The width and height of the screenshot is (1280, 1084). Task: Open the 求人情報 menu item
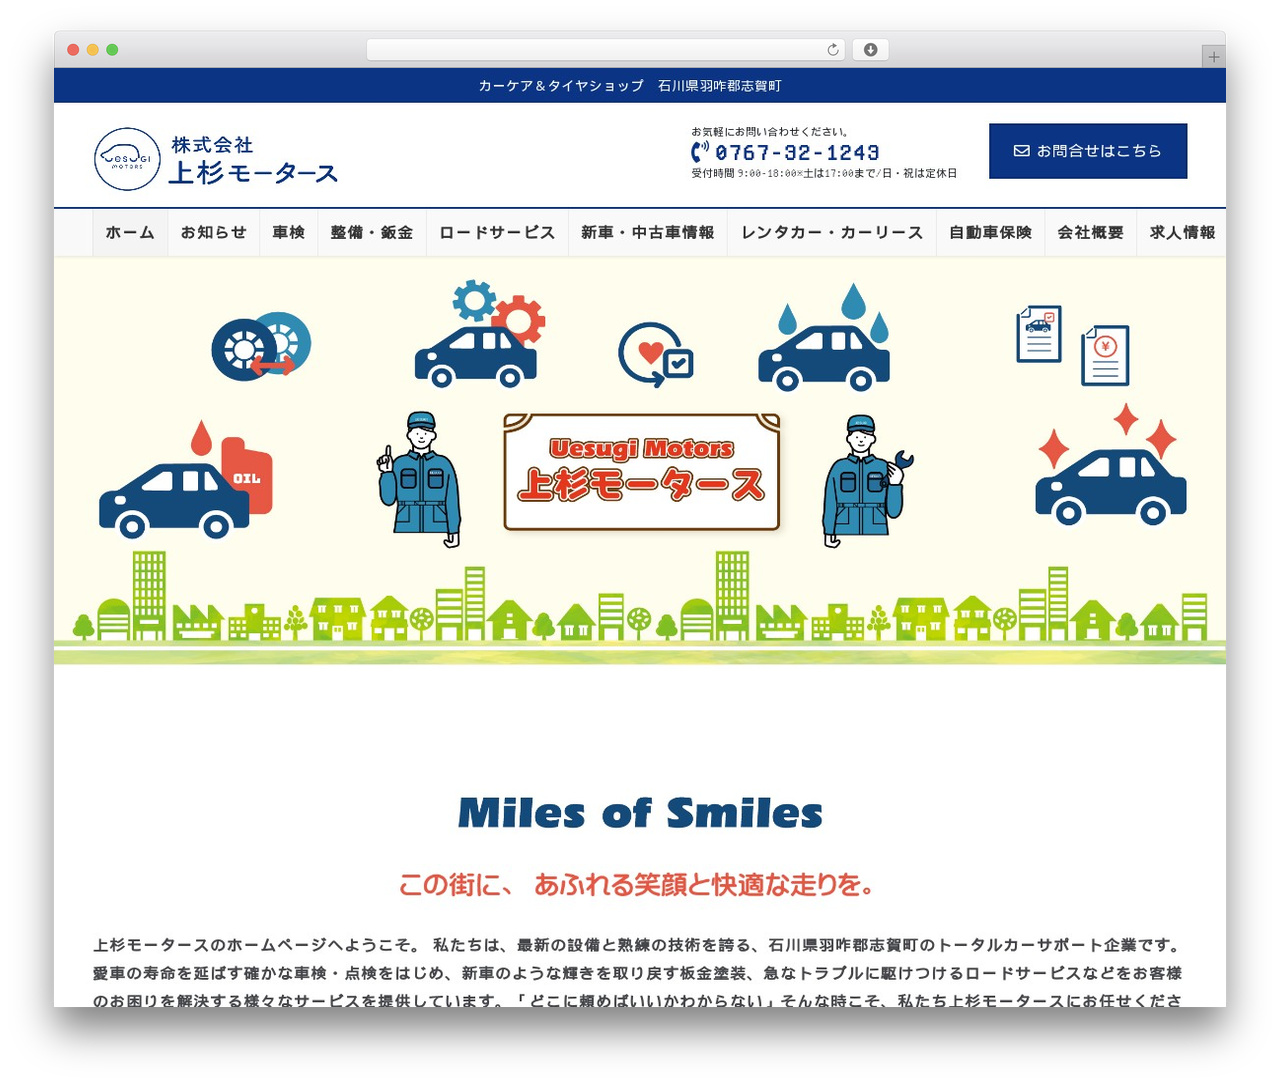click(x=1182, y=233)
